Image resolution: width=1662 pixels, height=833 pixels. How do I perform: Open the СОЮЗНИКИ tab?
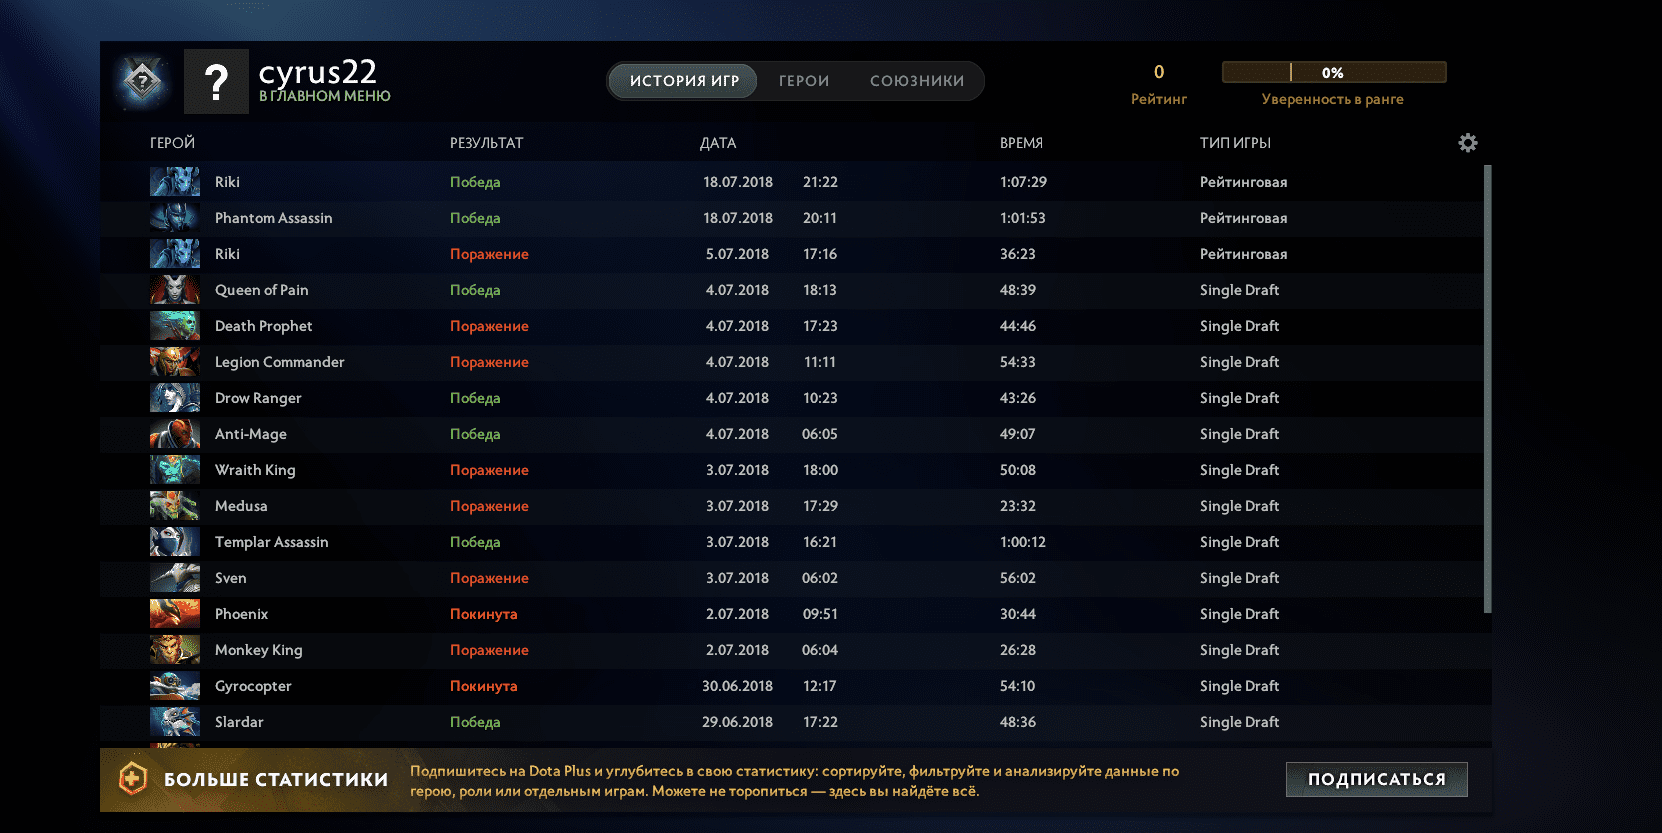click(917, 81)
